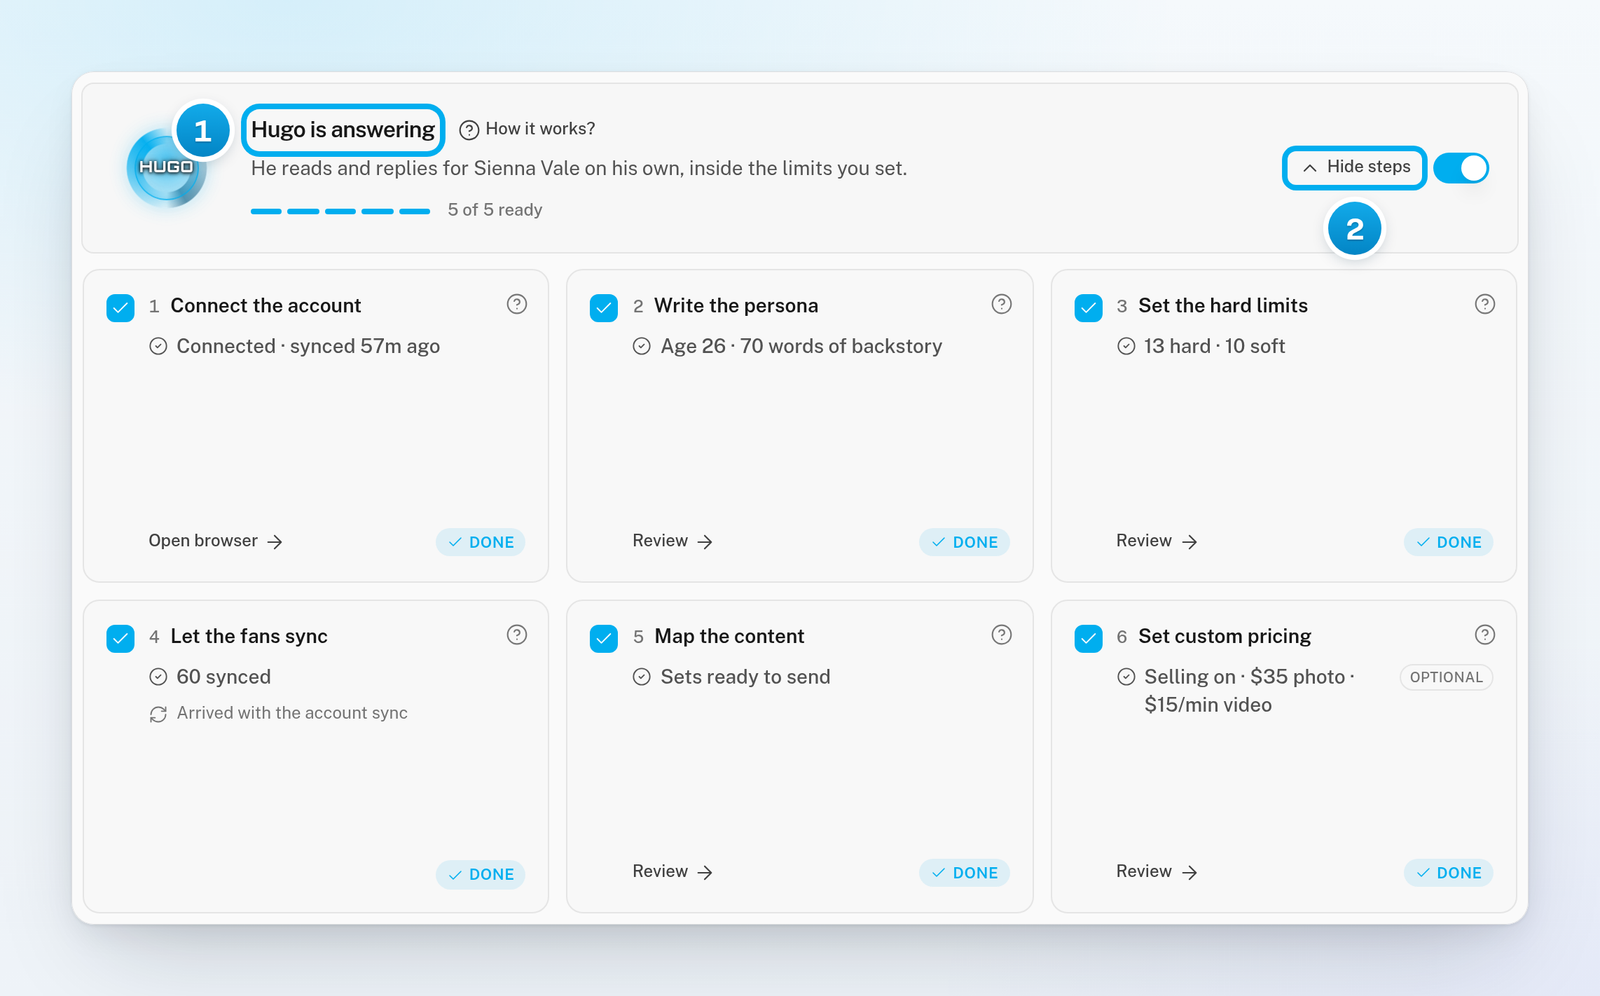The width and height of the screenshot is (1600, 996).
Task: Click the Open browser link
Action: click(x=216, y=541)
